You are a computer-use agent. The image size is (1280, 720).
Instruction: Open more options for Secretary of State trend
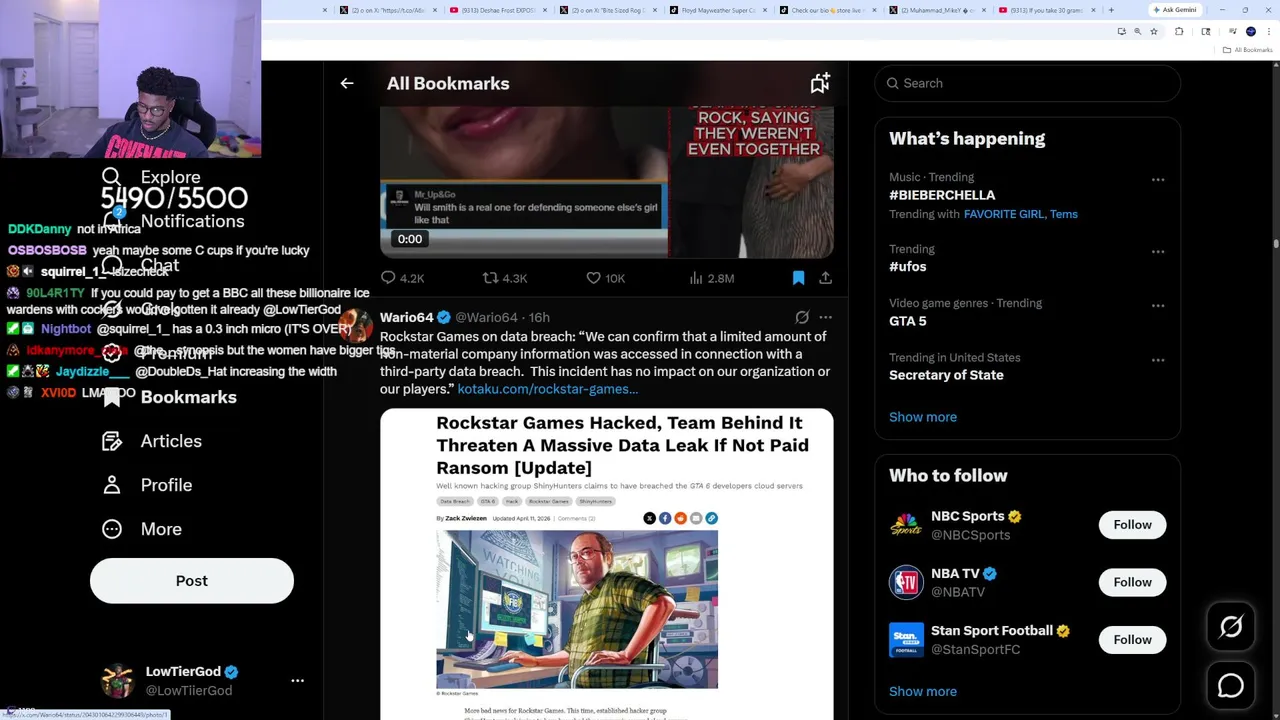click(1158, 360)
